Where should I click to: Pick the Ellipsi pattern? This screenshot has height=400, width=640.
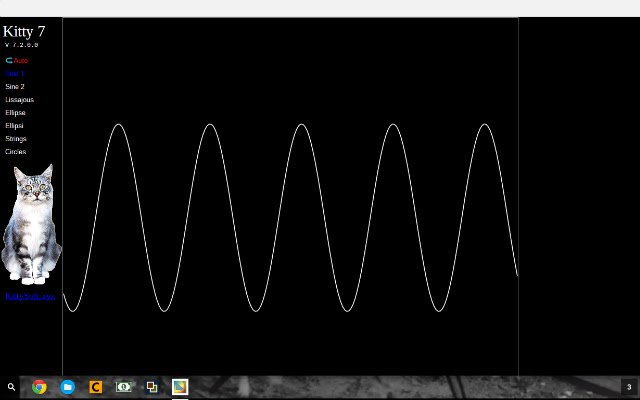[14, 126]
